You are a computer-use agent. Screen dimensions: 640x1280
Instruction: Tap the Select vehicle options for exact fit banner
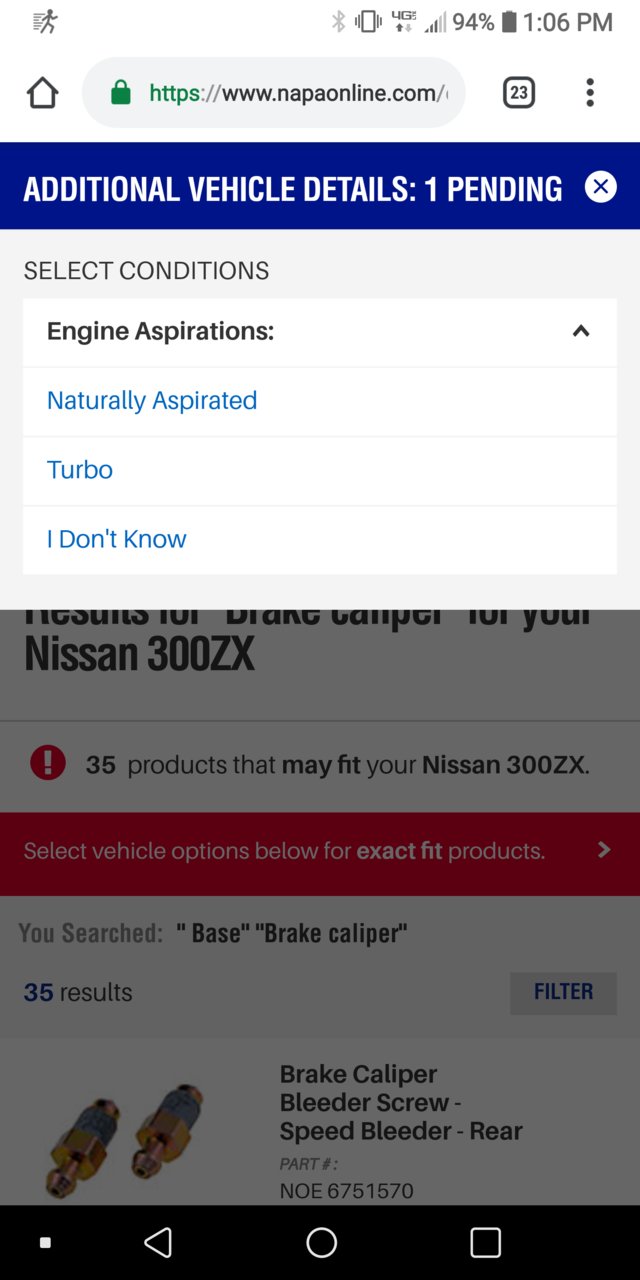pyautogui.click(x=320, y=853)
